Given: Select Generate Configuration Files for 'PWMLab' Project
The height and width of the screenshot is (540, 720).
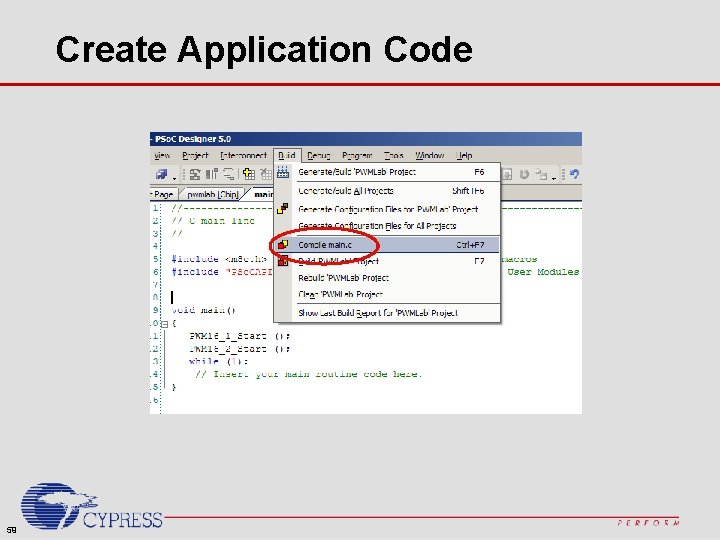Looking at the screenshot, I should tap(387, 209).
